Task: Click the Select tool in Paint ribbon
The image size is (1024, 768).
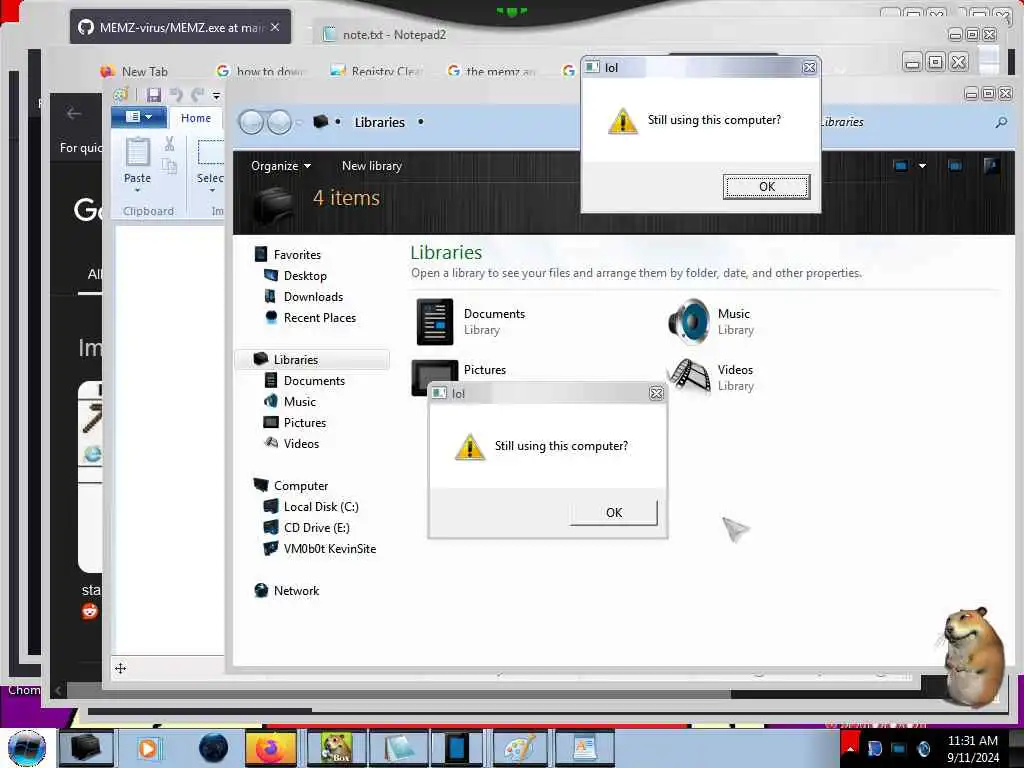Action: click(210, 165)
